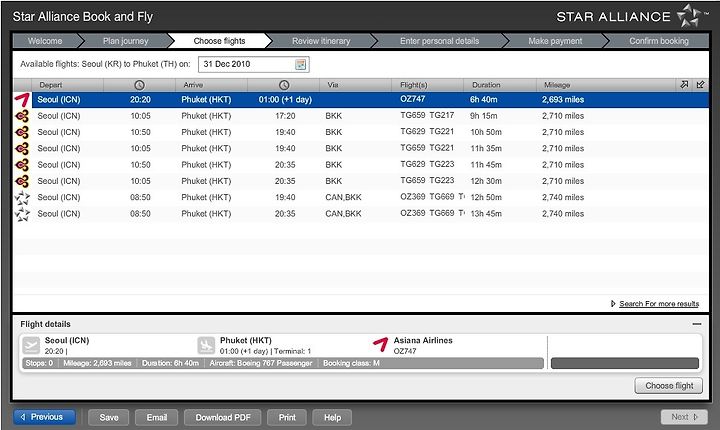The height and width of the screenshot is (430, 720).
Task: Click the Next button
Action: 684,417
